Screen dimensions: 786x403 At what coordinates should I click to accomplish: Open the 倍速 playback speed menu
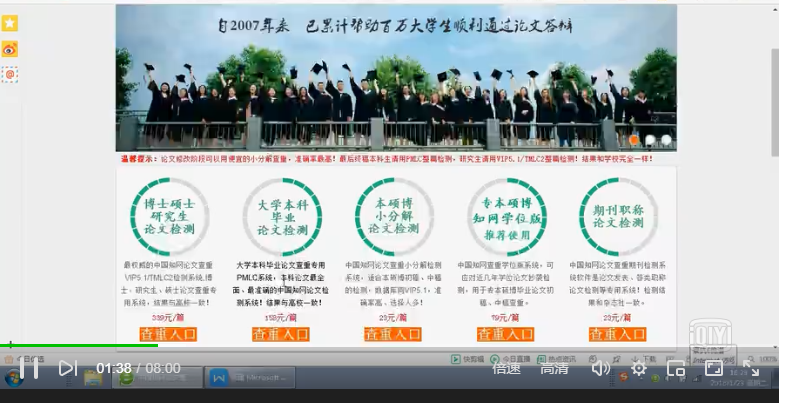tap(506, 368)
